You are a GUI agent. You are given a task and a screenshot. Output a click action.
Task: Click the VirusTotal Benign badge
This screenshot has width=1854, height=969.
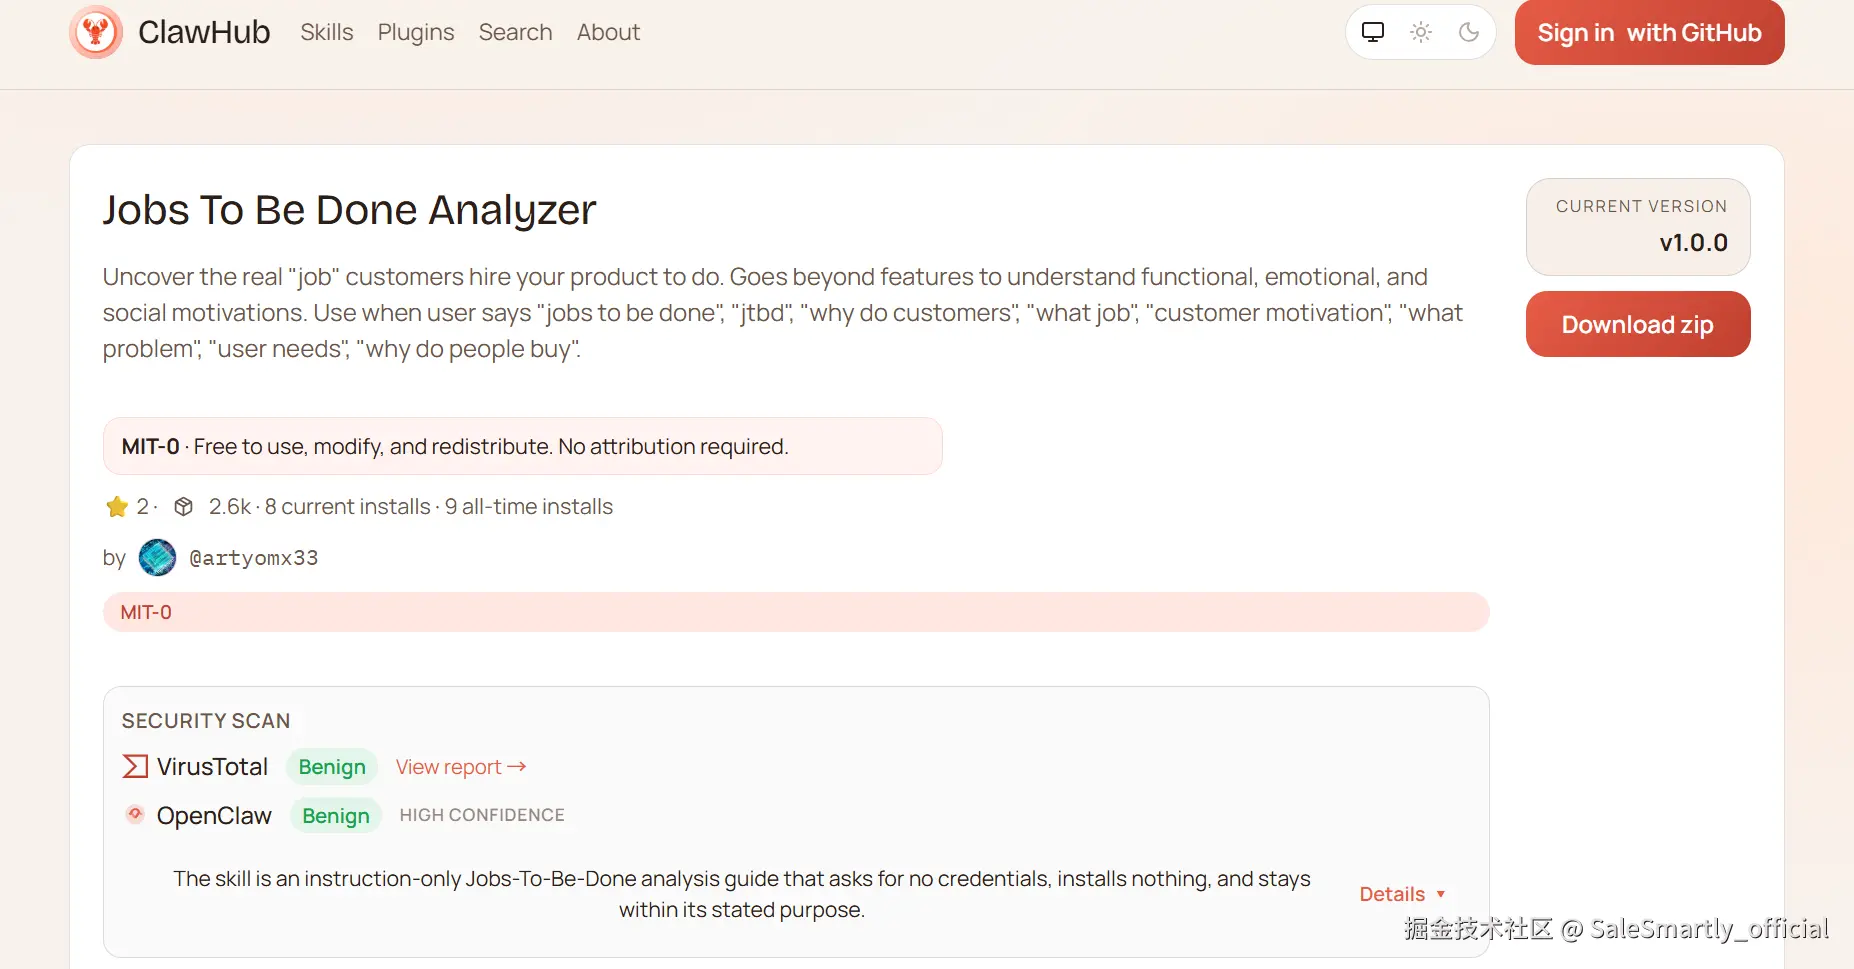pos(332,767)
